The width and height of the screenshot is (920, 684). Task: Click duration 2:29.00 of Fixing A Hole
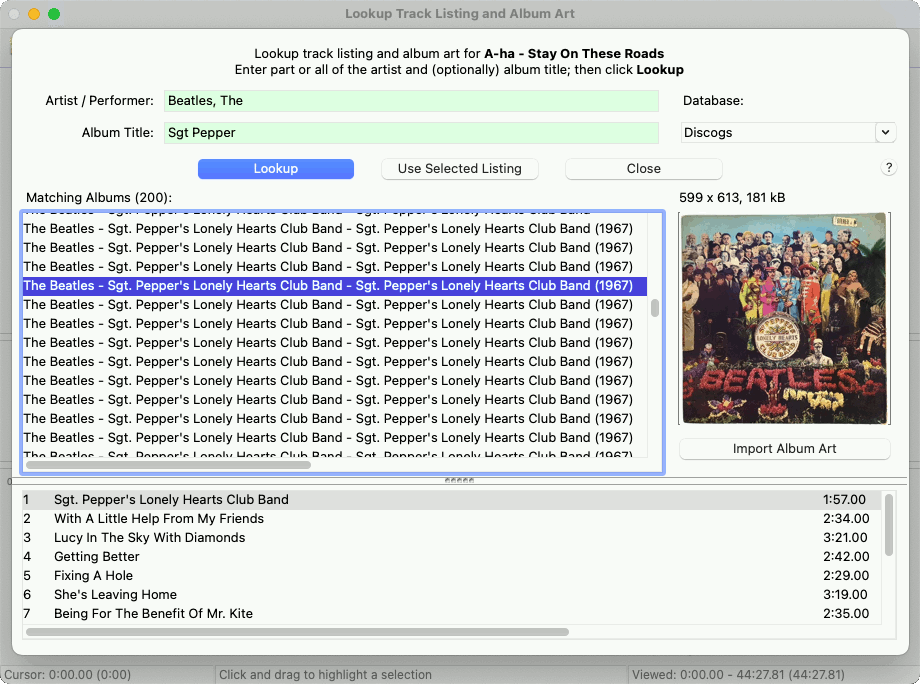tap(846, 575)
